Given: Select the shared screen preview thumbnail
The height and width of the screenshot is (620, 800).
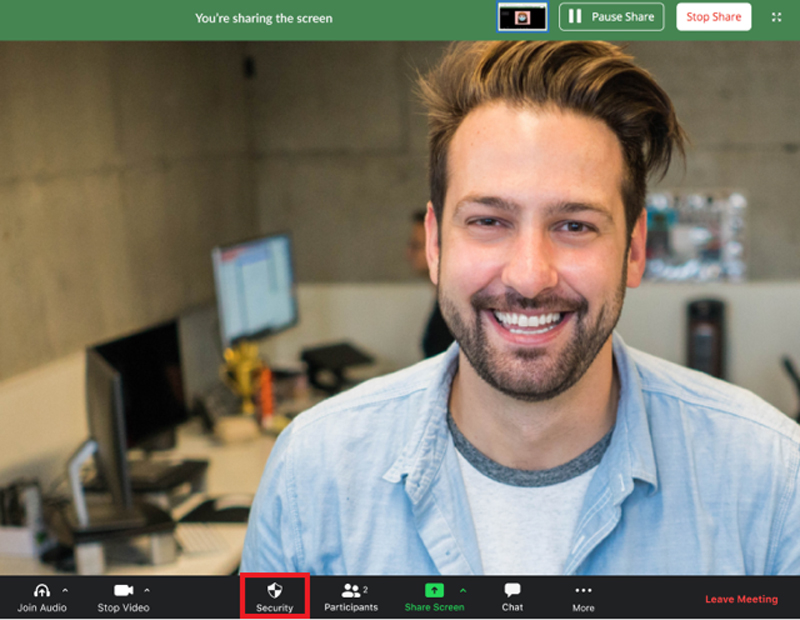Looking at the screenshot, I should [x=522, y=17].
